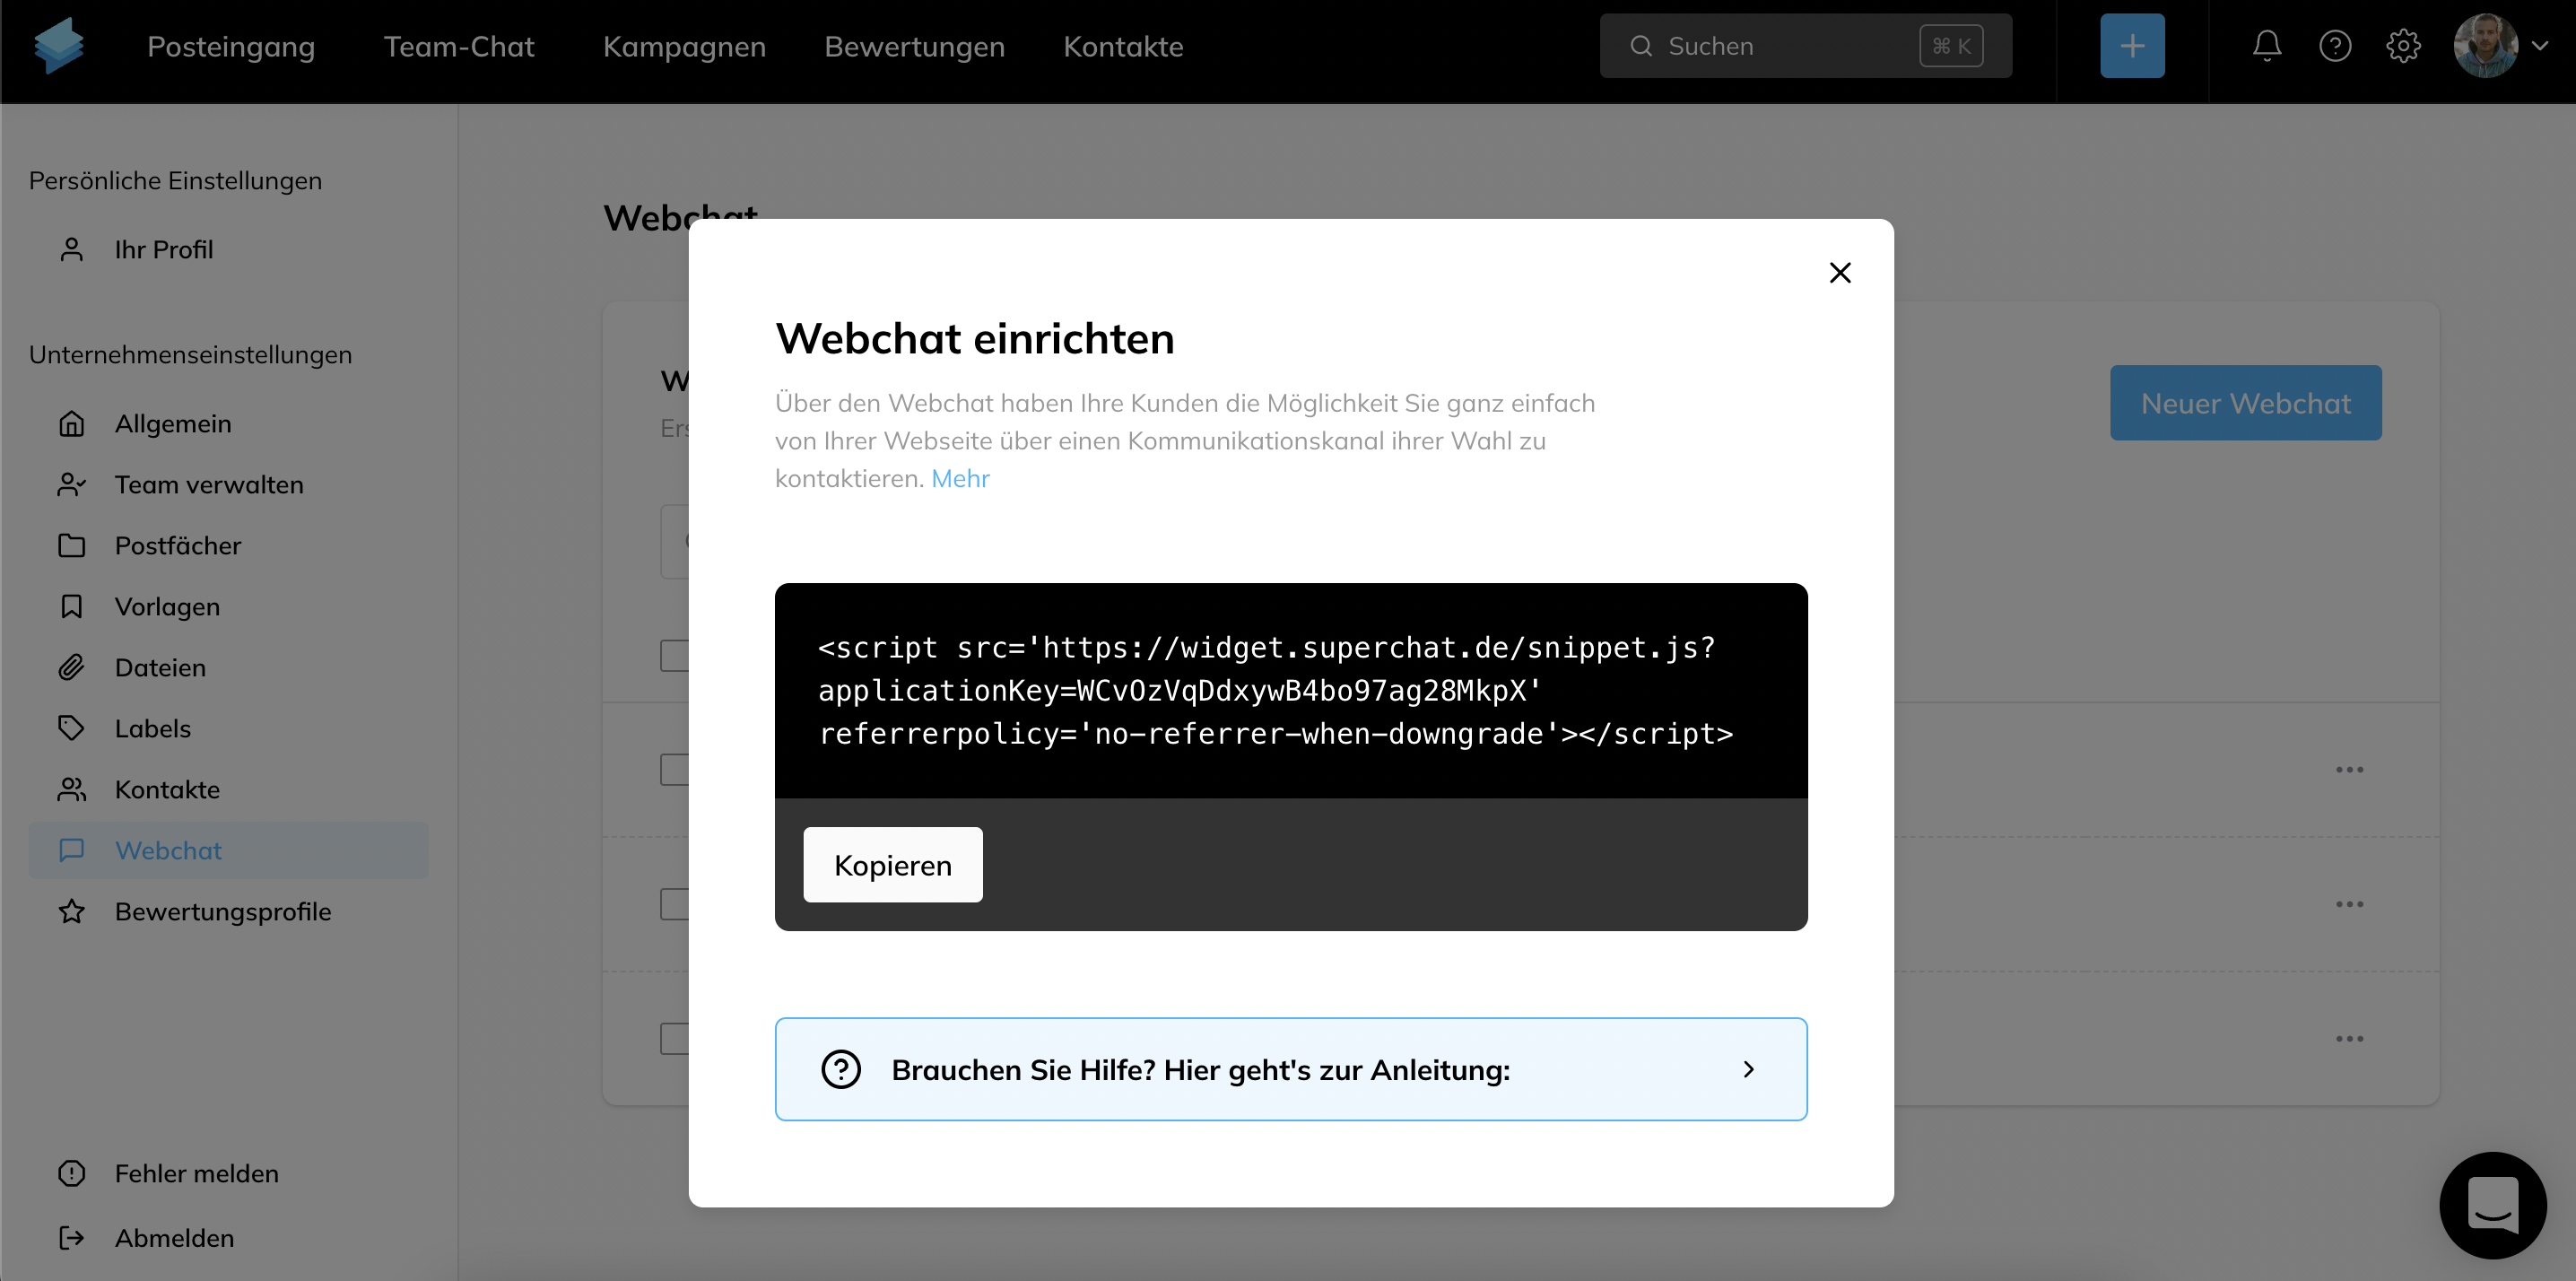Click the Vorlagen bookmark icon
The height and width of the screenshot is (1281, 2576).
[71, 607]
